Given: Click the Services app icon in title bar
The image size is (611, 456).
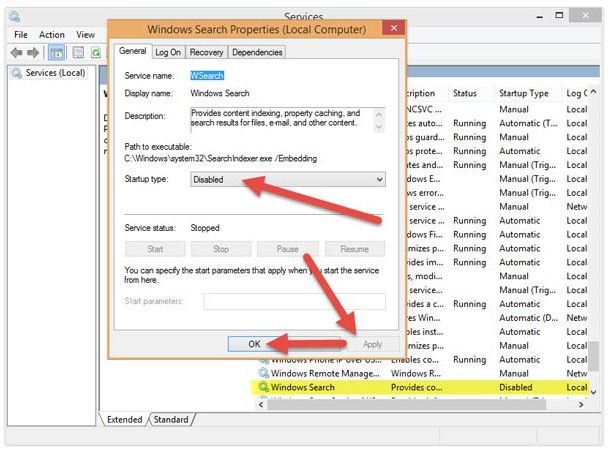Looking at the screenshot, I should (x=14, y=16).
